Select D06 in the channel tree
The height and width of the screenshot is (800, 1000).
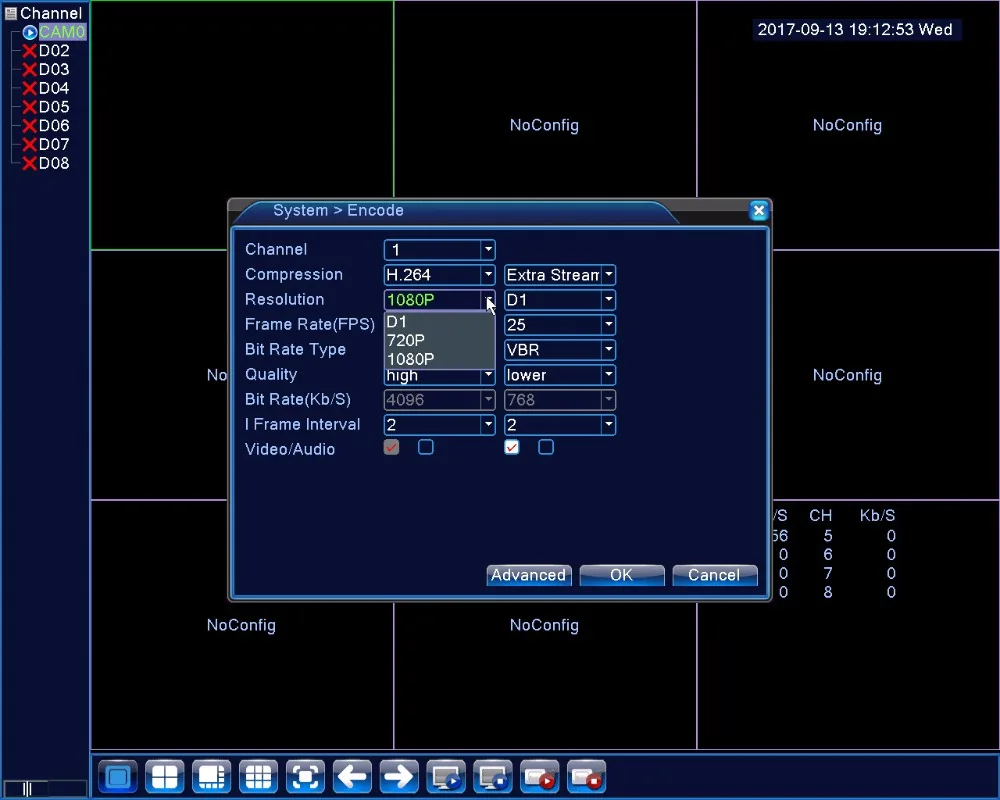(x=54, y=126)
